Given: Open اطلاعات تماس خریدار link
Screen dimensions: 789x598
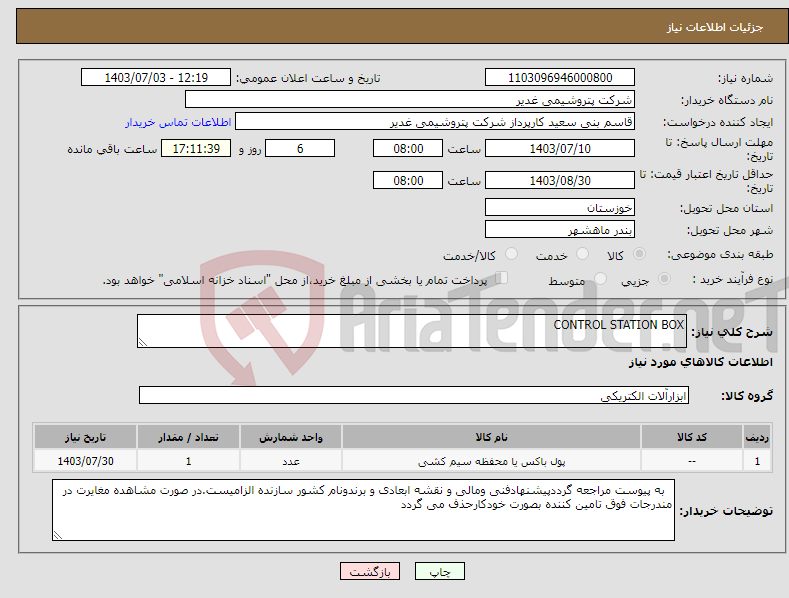Looking at the screenshot, I should pos(178,122).
